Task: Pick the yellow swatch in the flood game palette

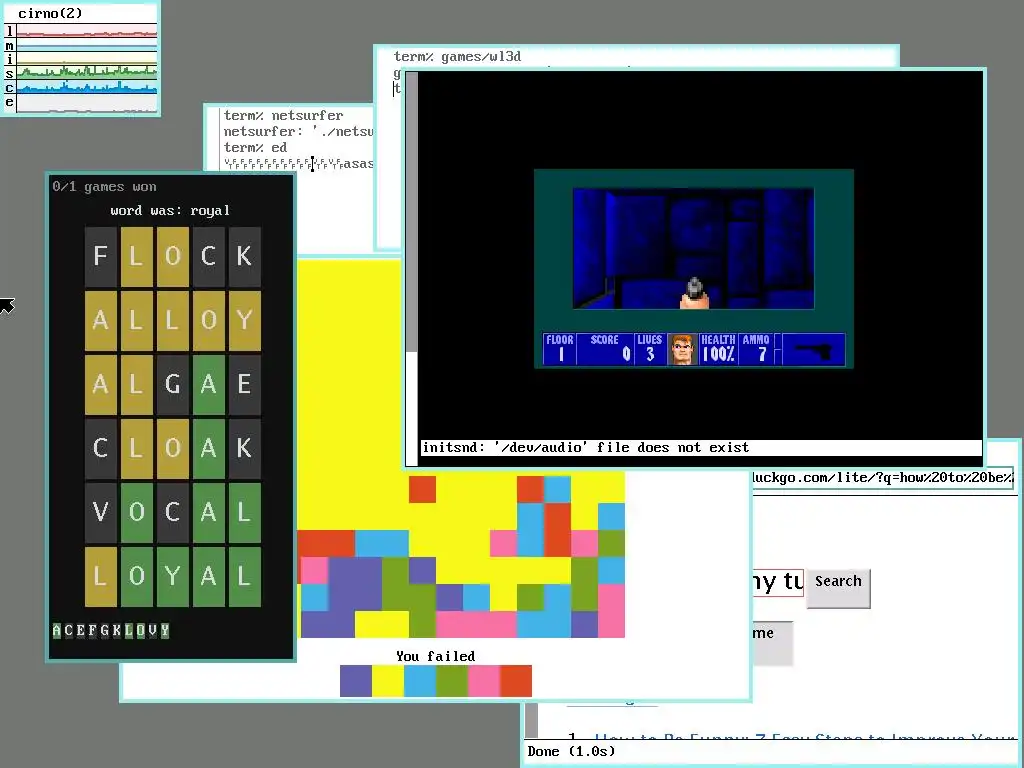Action: 388,681
